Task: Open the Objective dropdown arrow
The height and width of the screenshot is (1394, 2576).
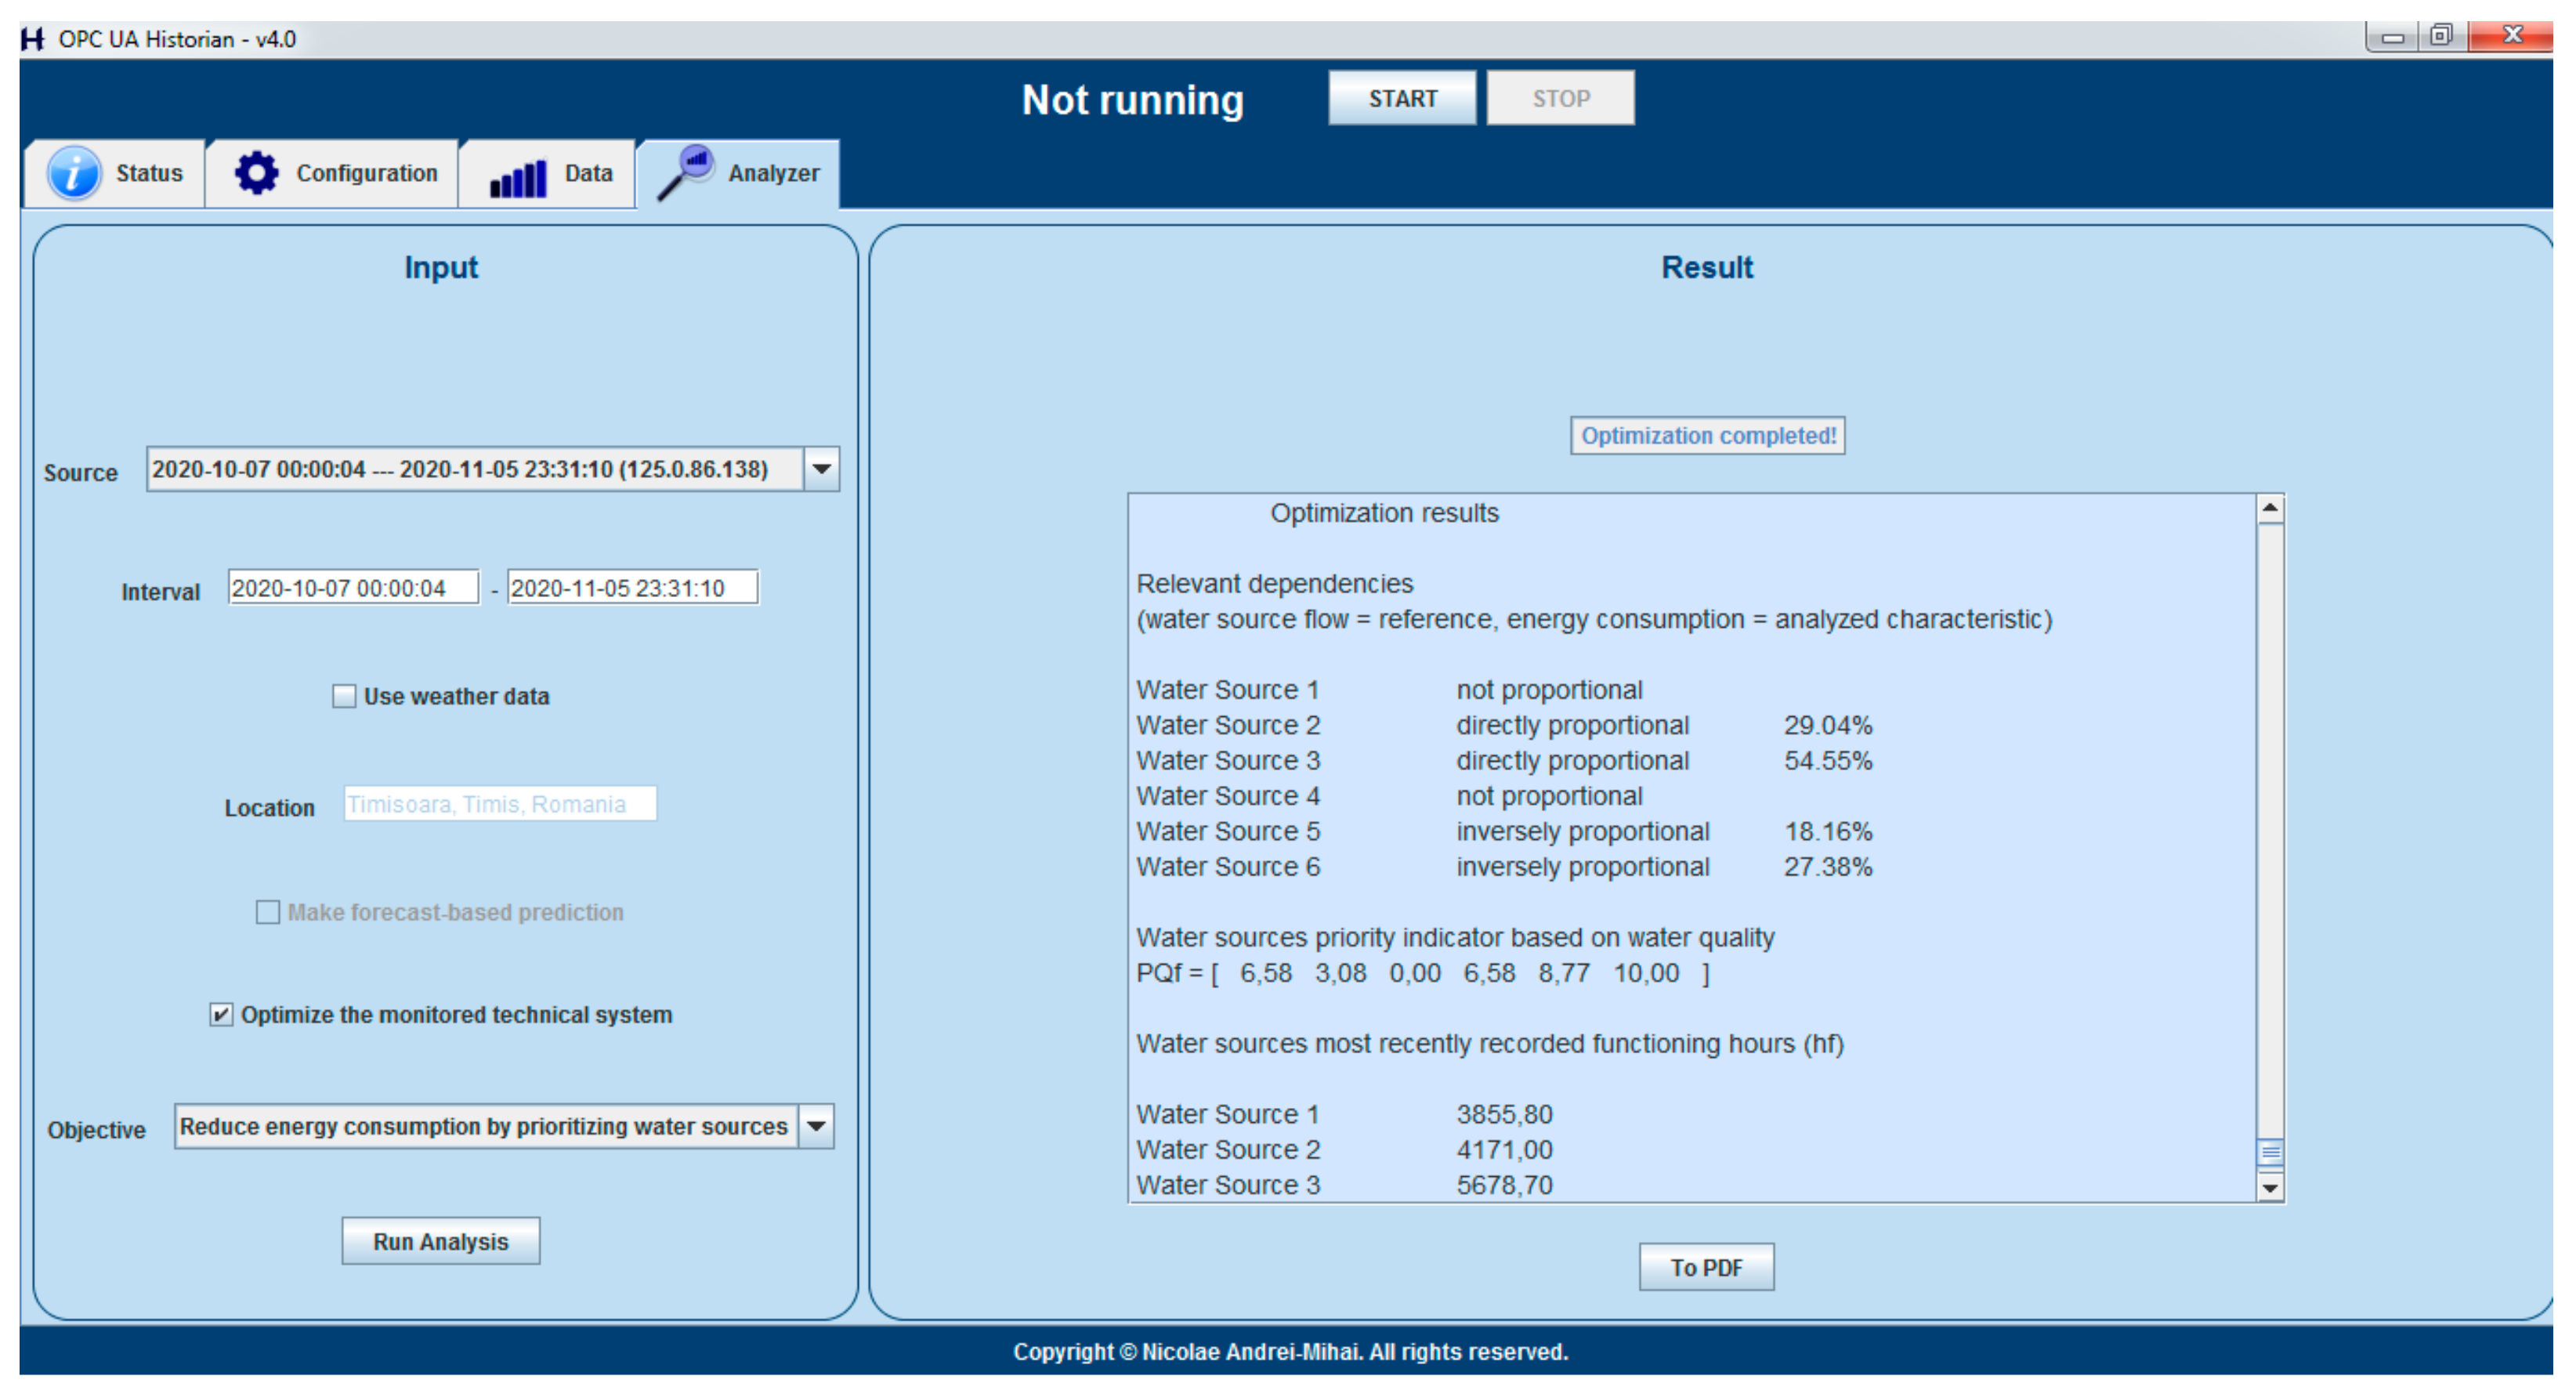Action: 816,1127
